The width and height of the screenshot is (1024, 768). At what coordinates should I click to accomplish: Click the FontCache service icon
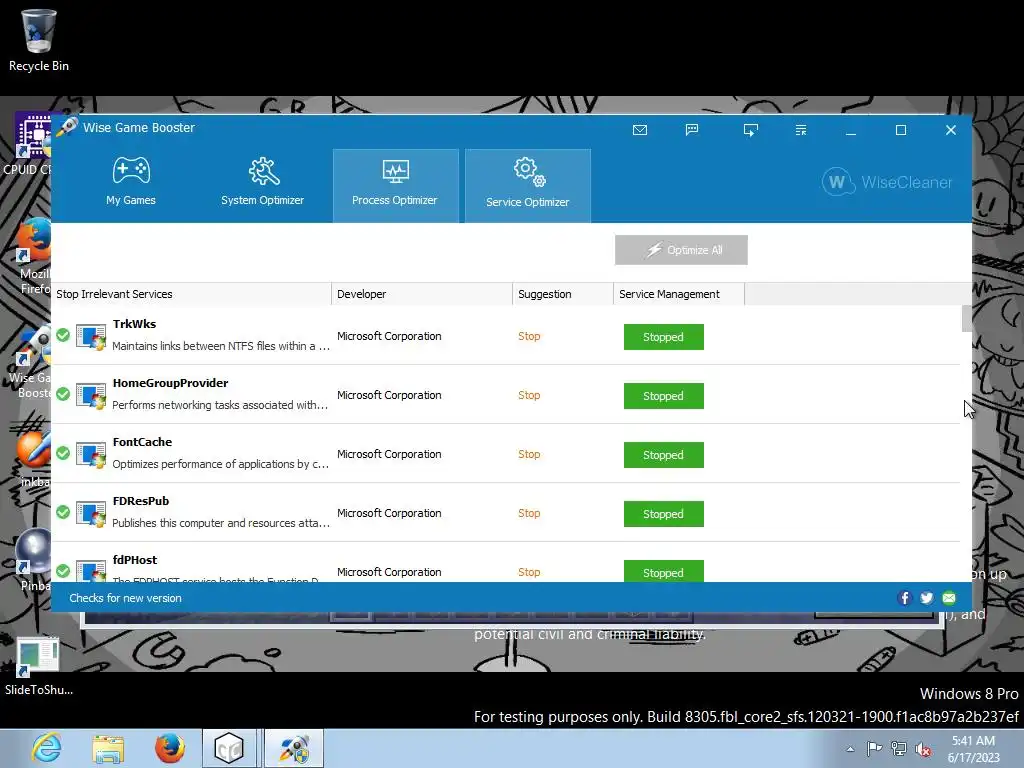coord(91,455)
